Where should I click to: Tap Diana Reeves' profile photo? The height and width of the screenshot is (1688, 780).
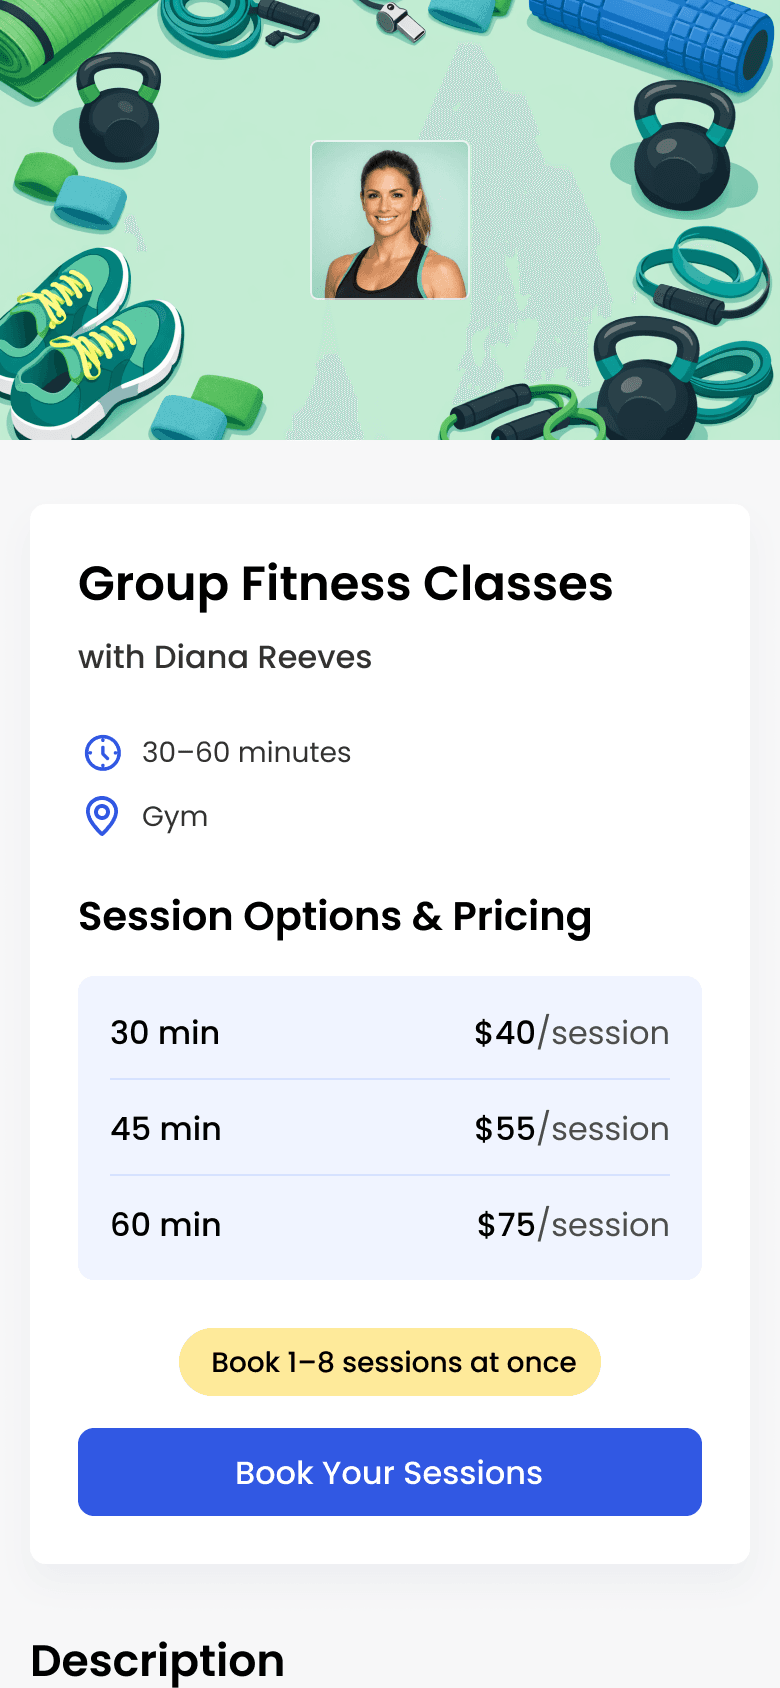click(390, 220)
